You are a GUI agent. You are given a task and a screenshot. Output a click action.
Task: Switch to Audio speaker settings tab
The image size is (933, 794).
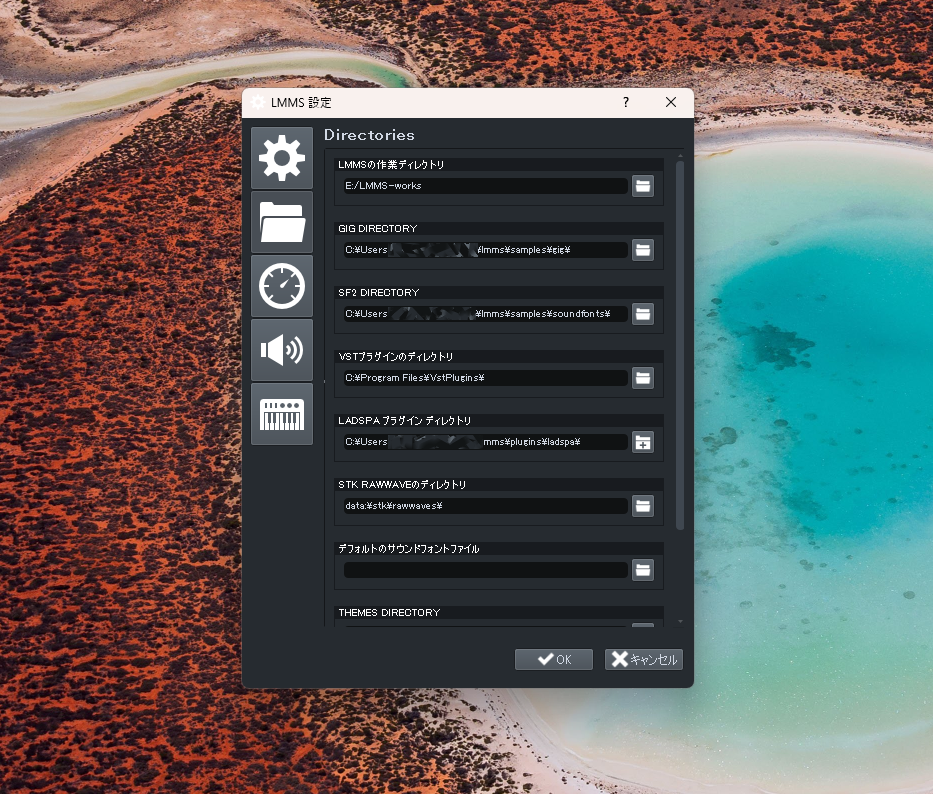pos(281,350)
